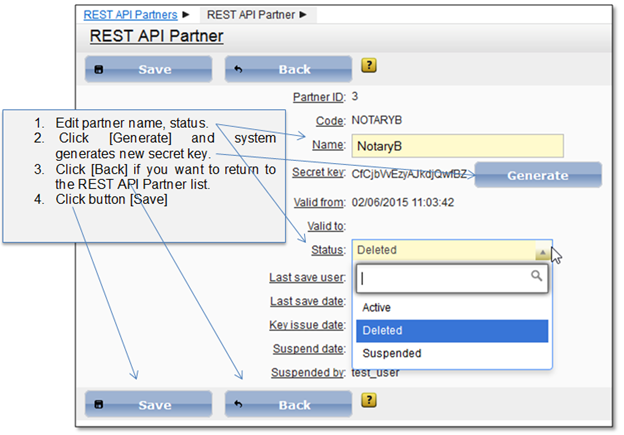Click the underlined Secret key label

318,174
